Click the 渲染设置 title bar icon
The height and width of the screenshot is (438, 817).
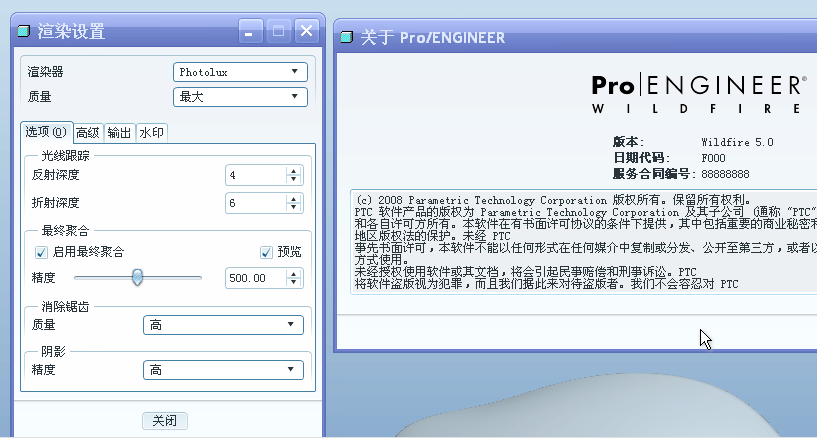[24, 31]
